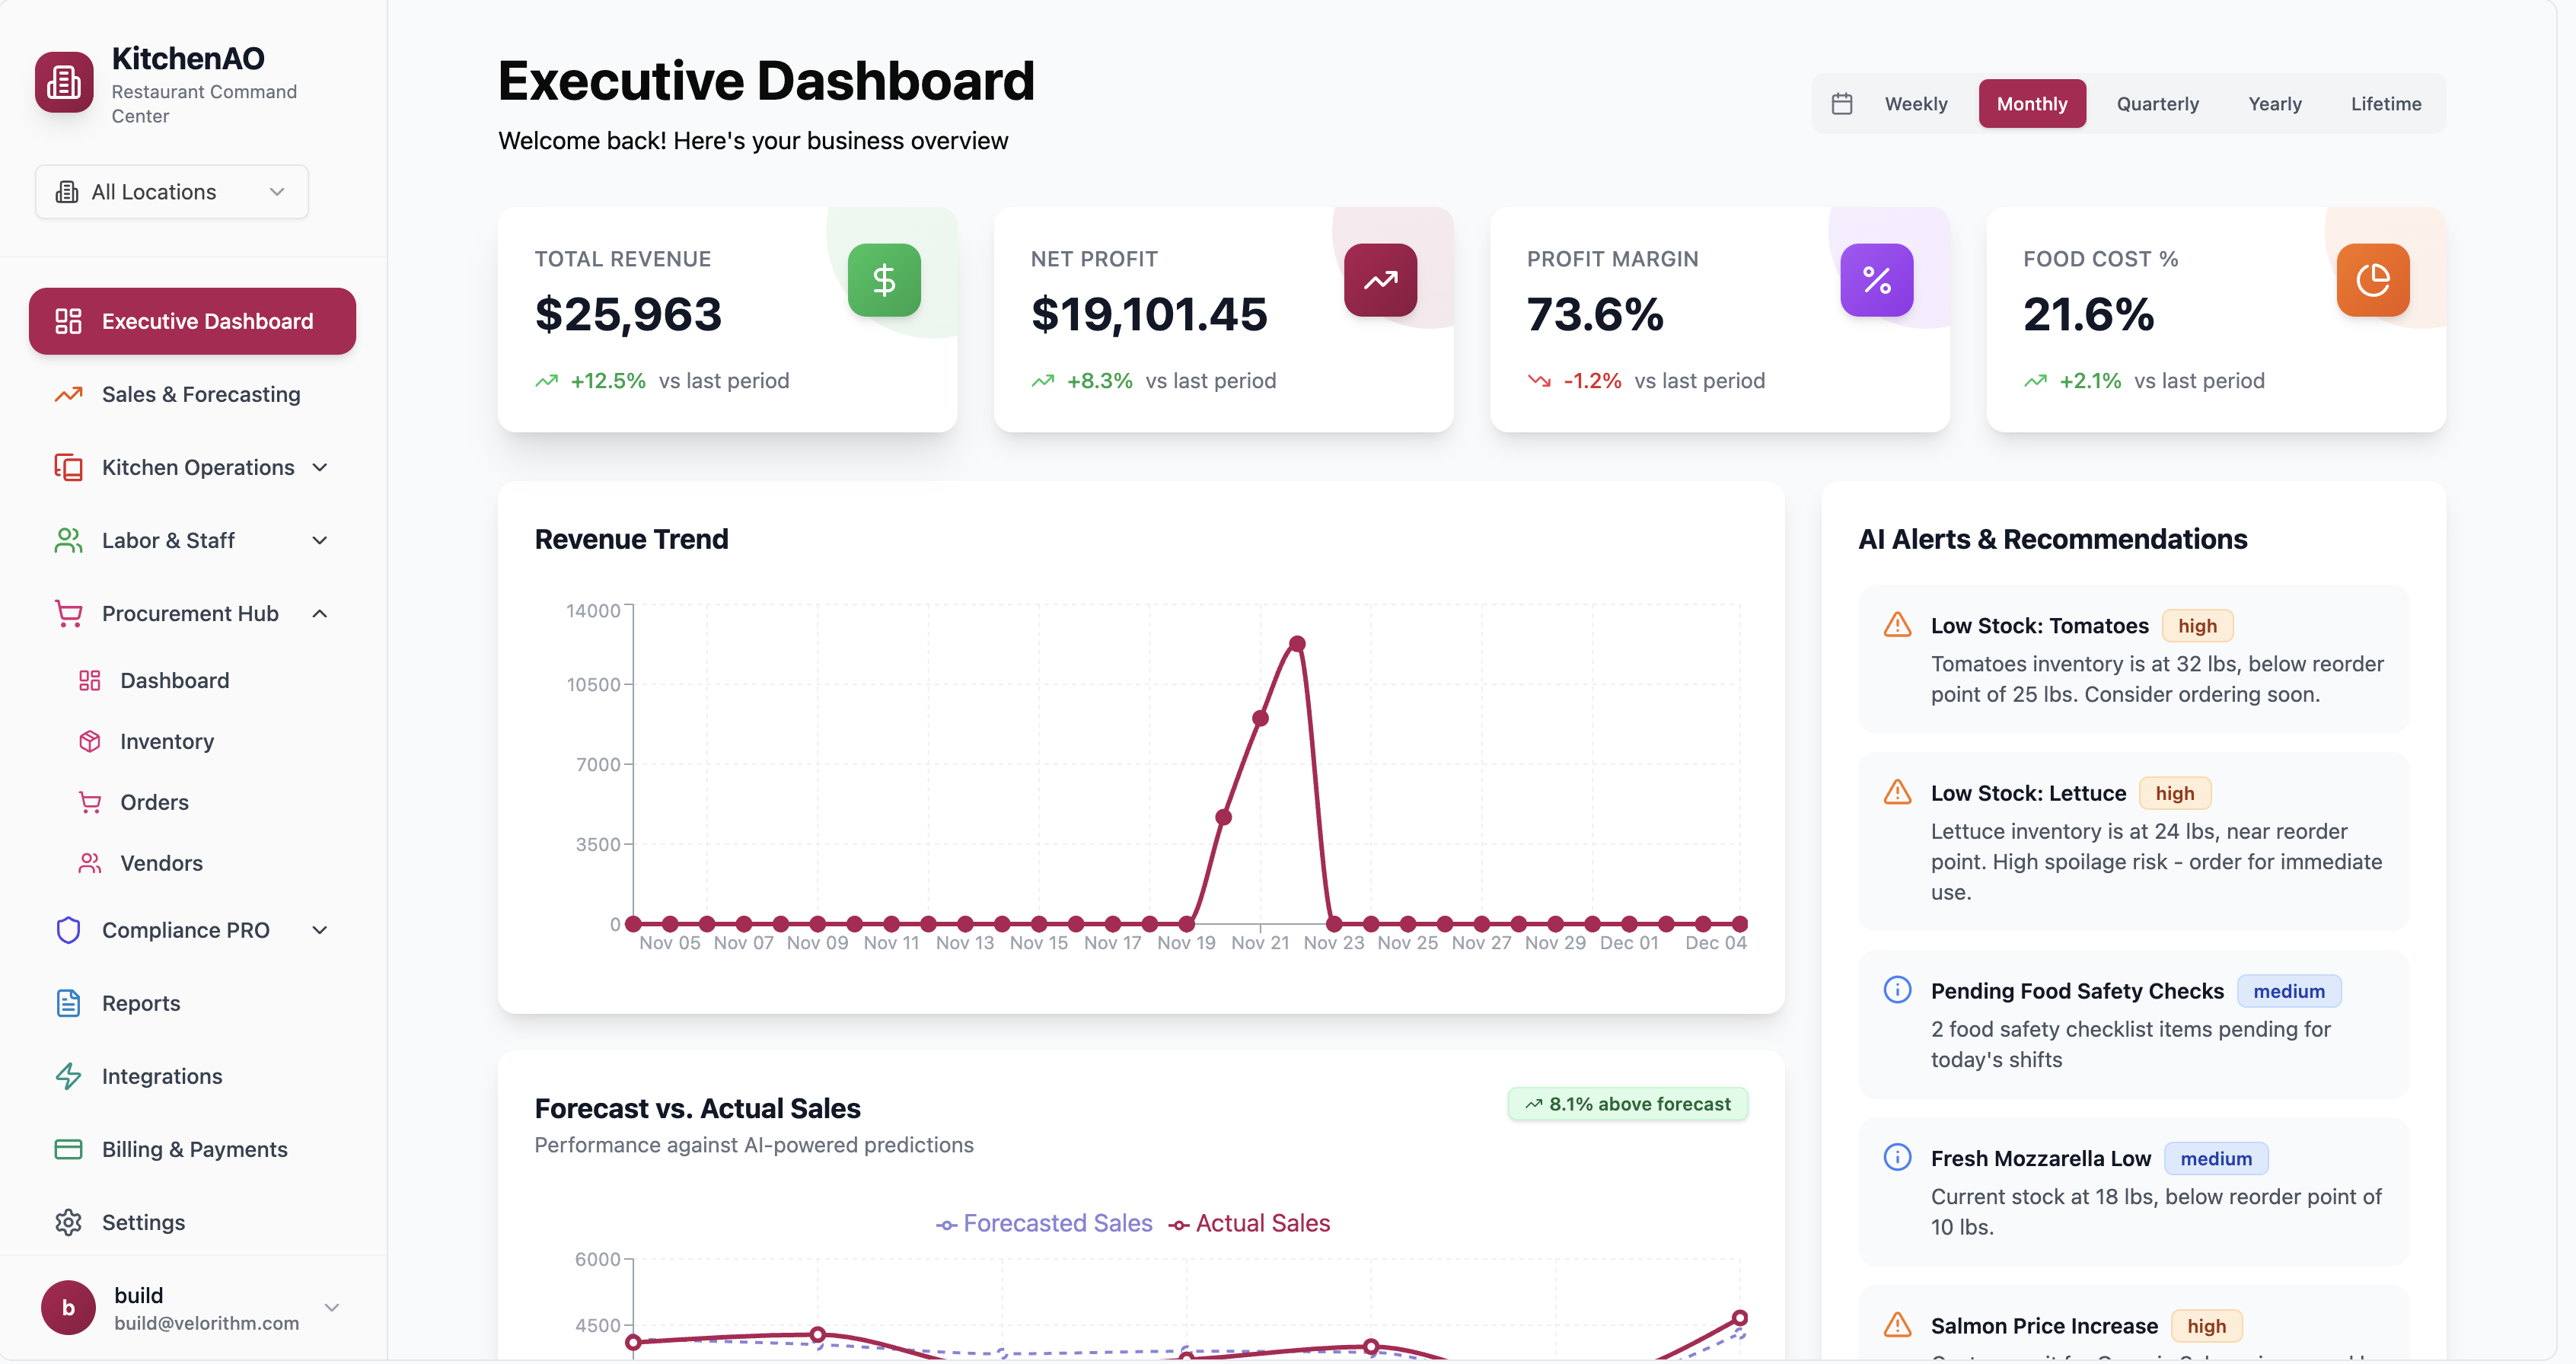Click the Vendors people icon
This screenshot has width=2576, height=1364.
[90, 862]
